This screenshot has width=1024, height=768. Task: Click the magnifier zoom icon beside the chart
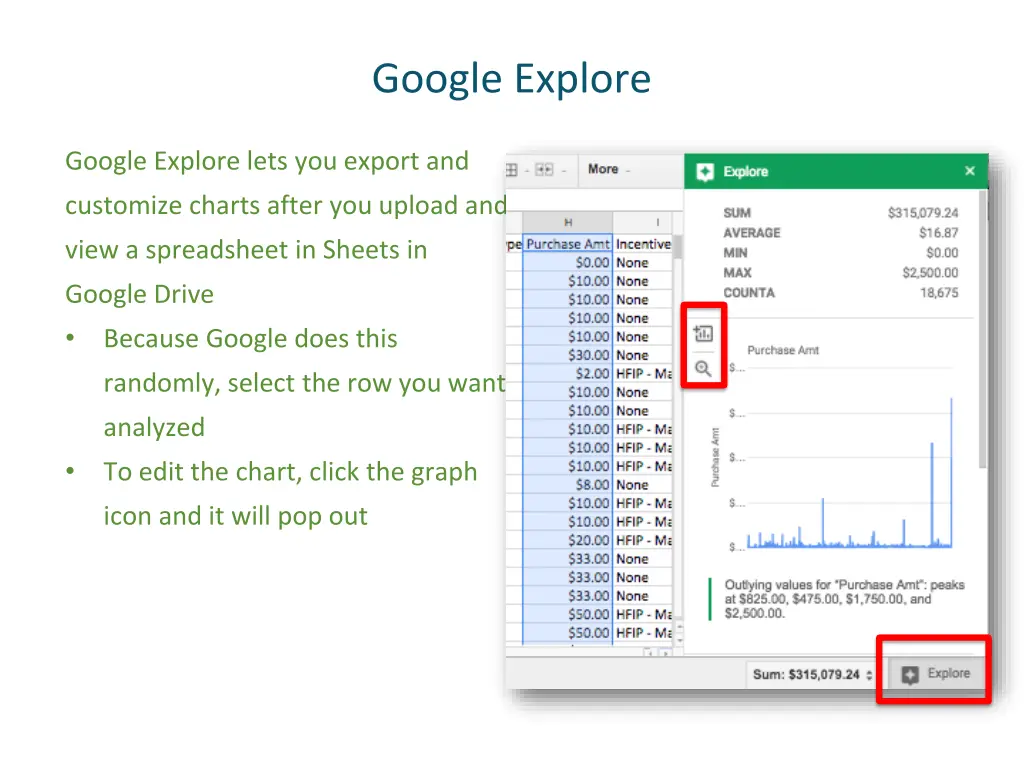click(703, 368)
